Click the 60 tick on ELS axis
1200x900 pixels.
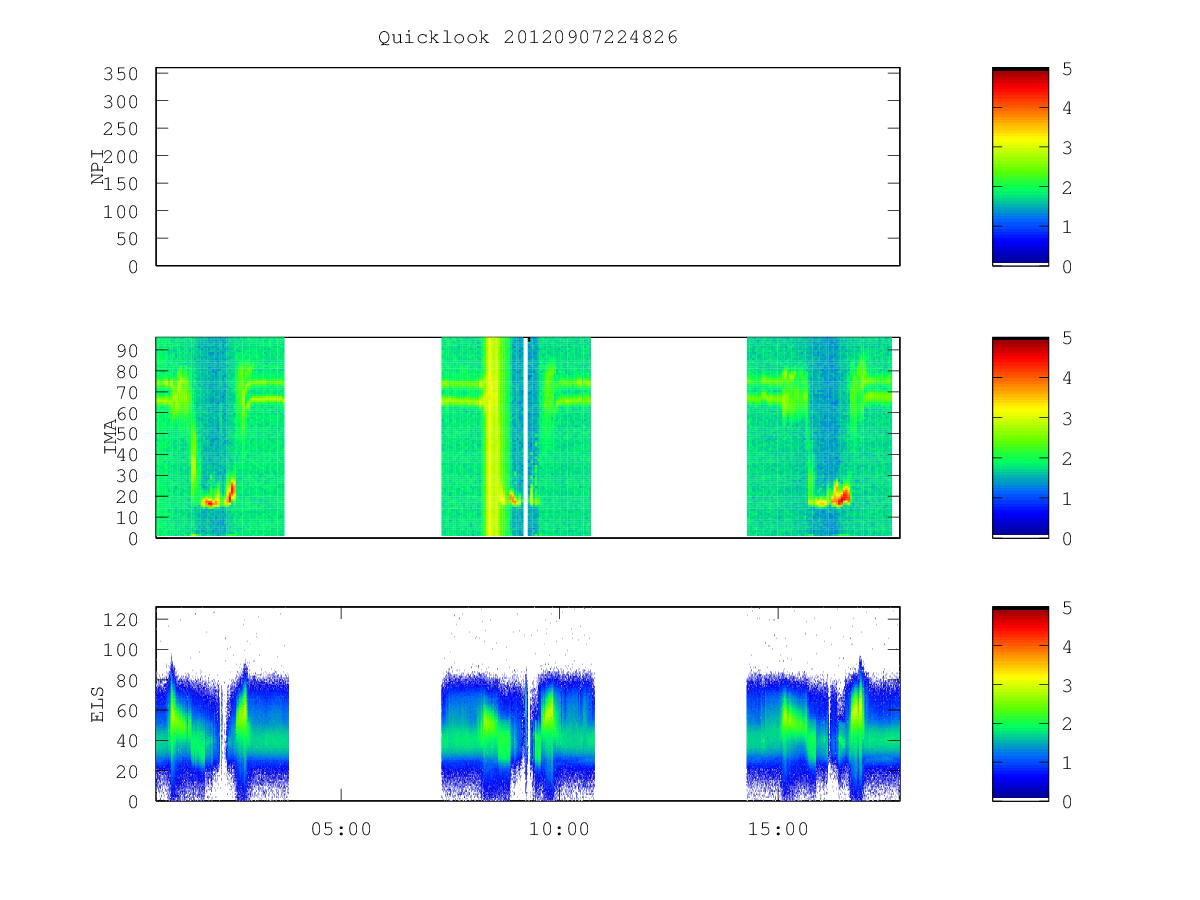click(125, 711)
